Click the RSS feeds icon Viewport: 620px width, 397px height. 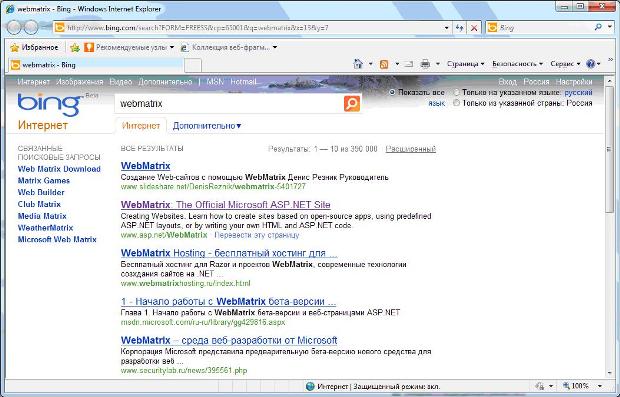(x=384, y=64)
